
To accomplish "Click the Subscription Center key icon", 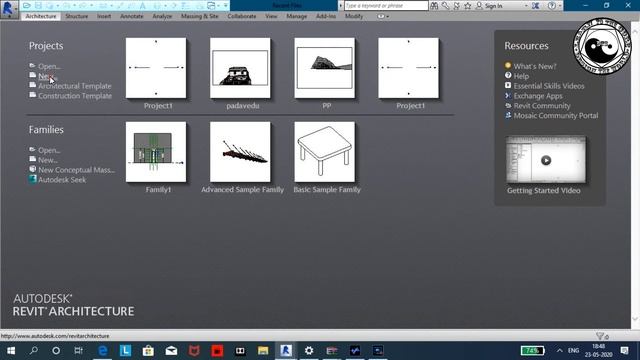I will coord(445,6).
